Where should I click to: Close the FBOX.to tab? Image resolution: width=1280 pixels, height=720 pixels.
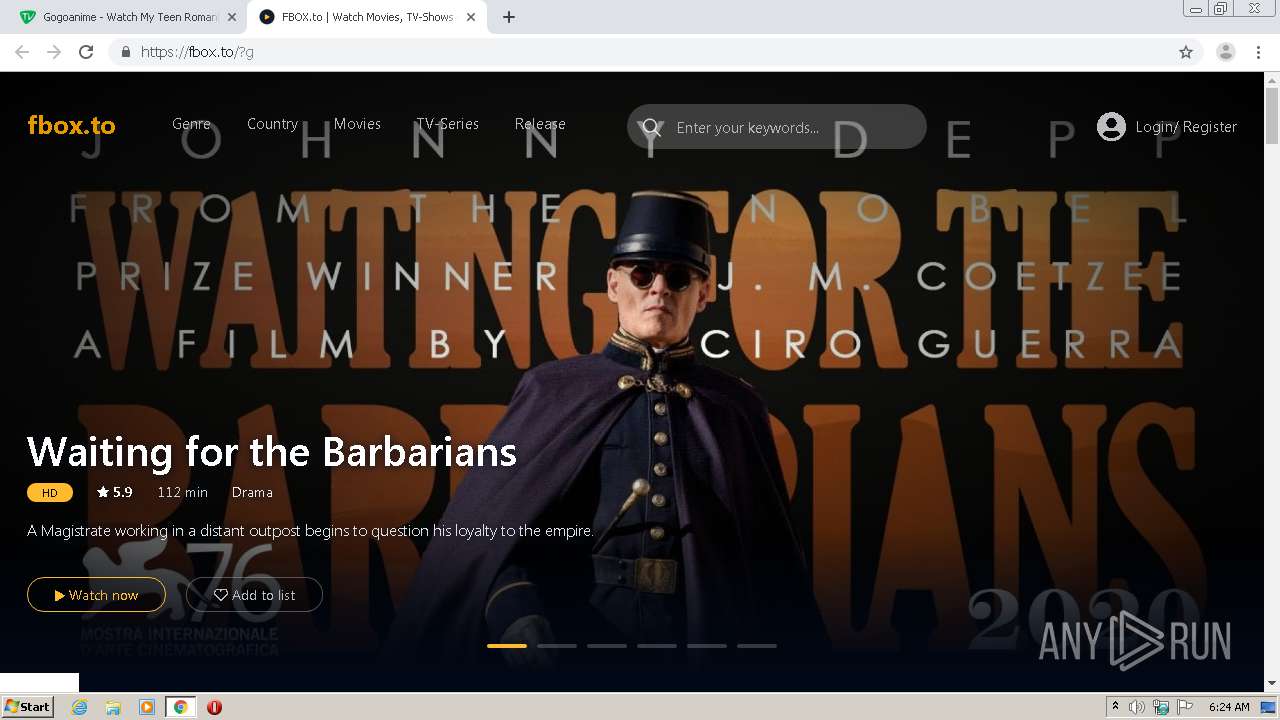point(471,17)
